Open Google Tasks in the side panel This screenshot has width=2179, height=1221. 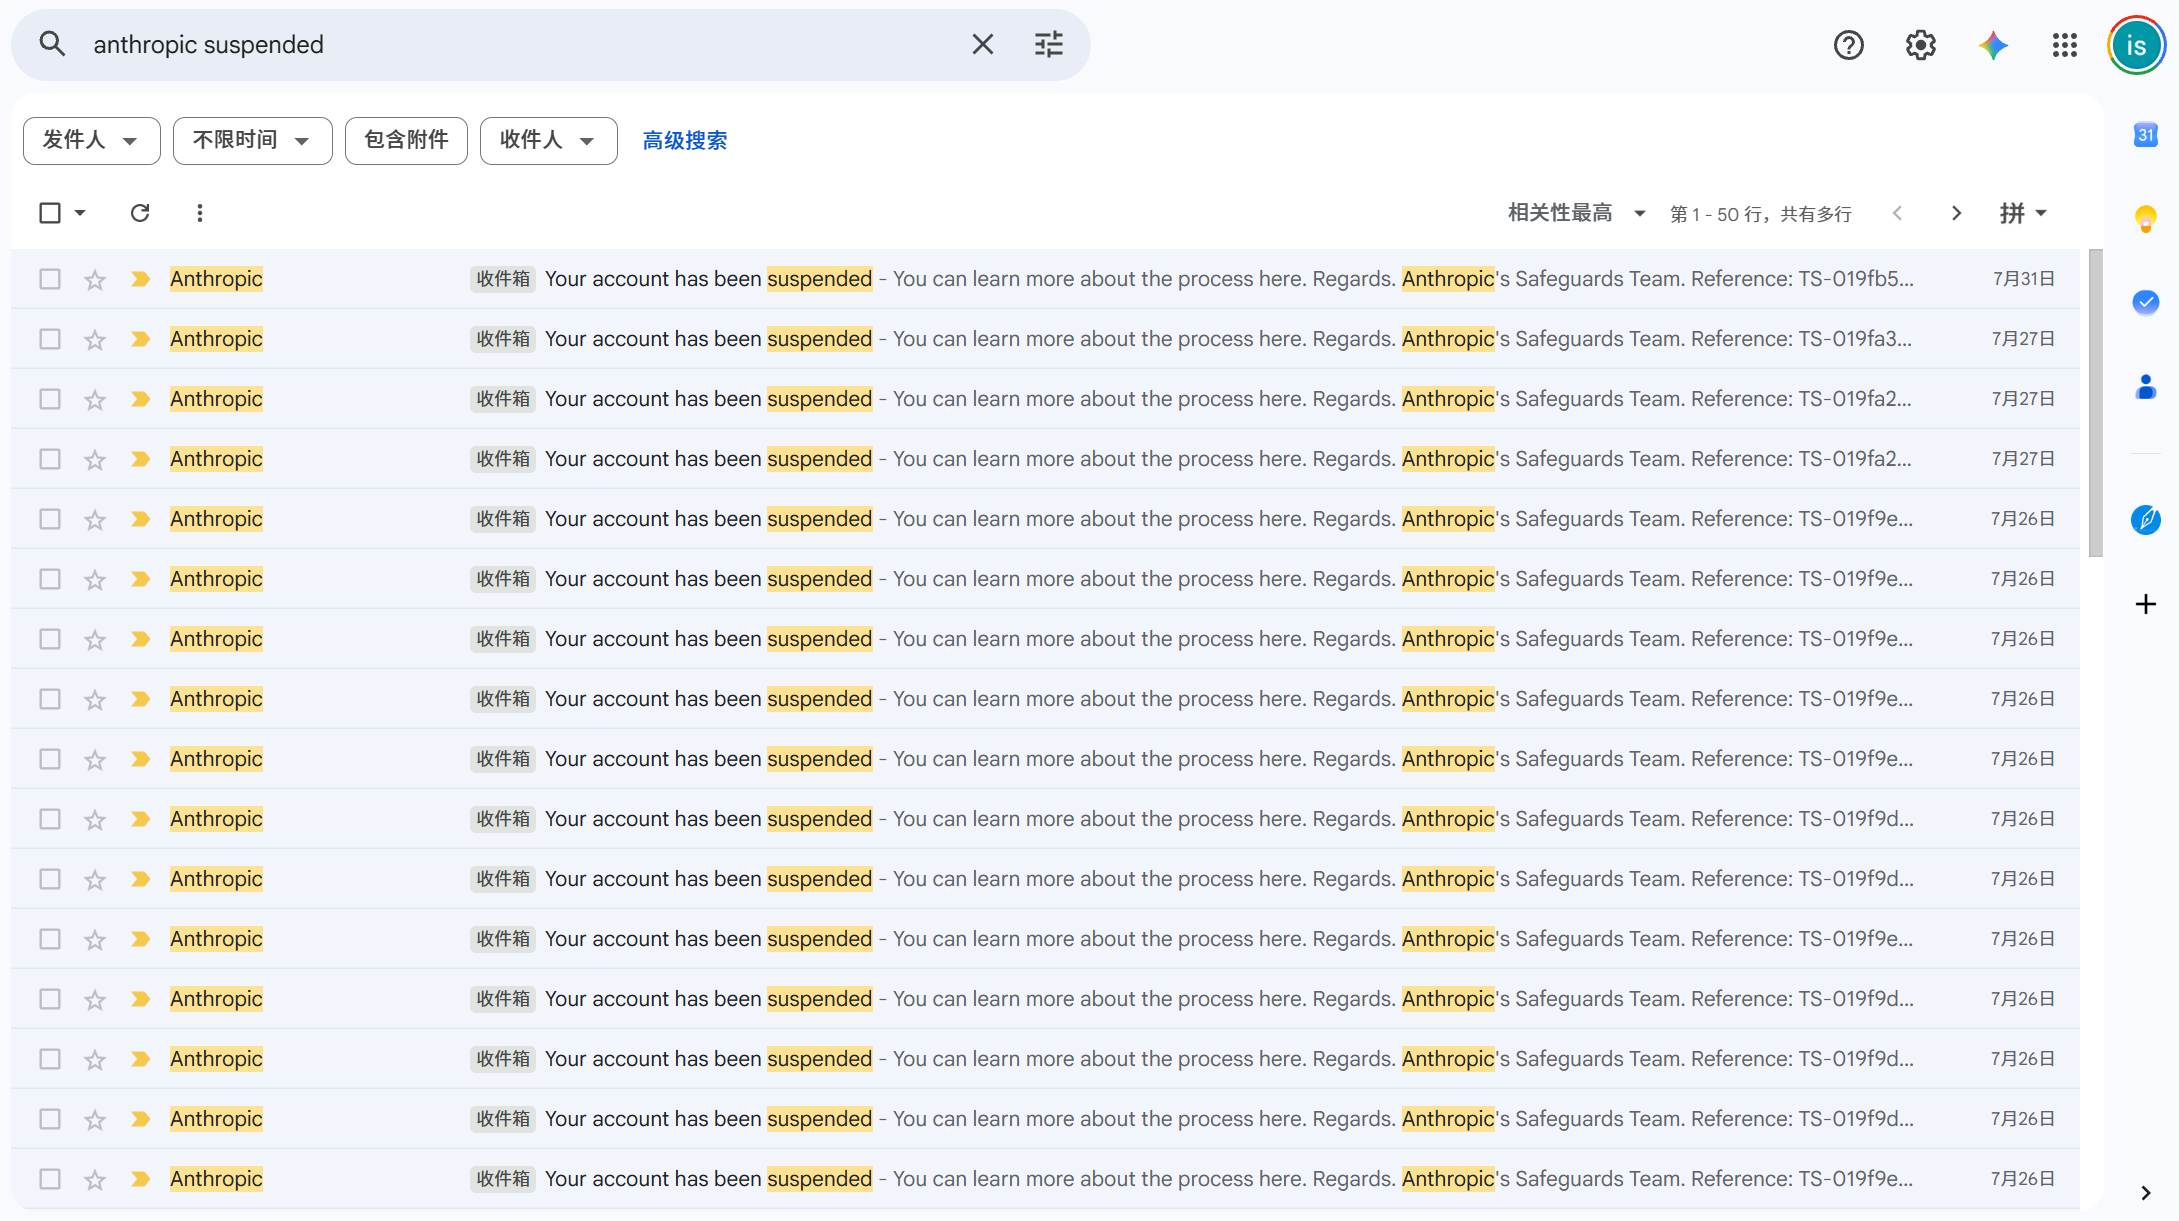(2146, 302)
